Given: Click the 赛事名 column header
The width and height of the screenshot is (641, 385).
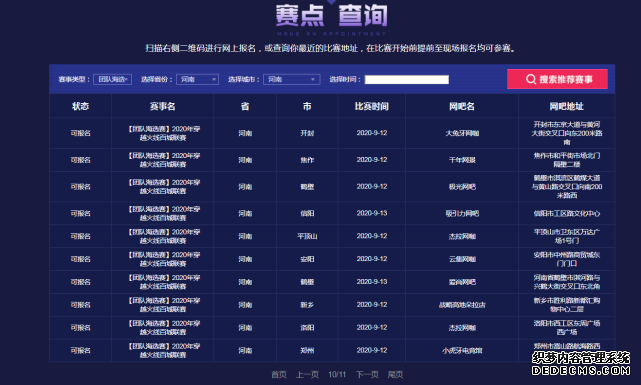Looking at the screenshot, I should pyautogui.click(x=162, y=106).
